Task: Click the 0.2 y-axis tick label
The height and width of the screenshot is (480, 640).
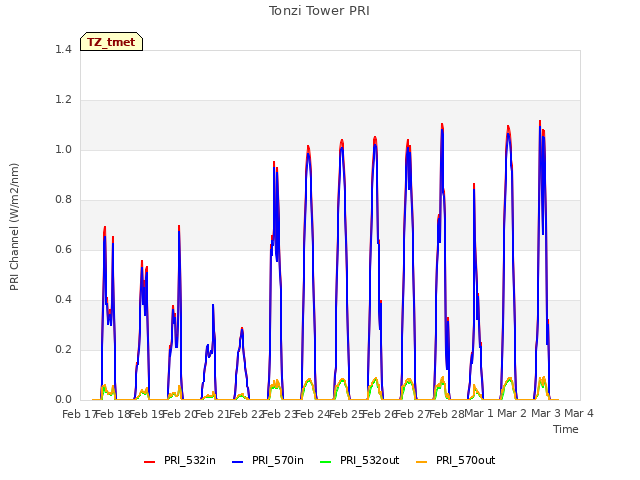Action: click(63, 350)
